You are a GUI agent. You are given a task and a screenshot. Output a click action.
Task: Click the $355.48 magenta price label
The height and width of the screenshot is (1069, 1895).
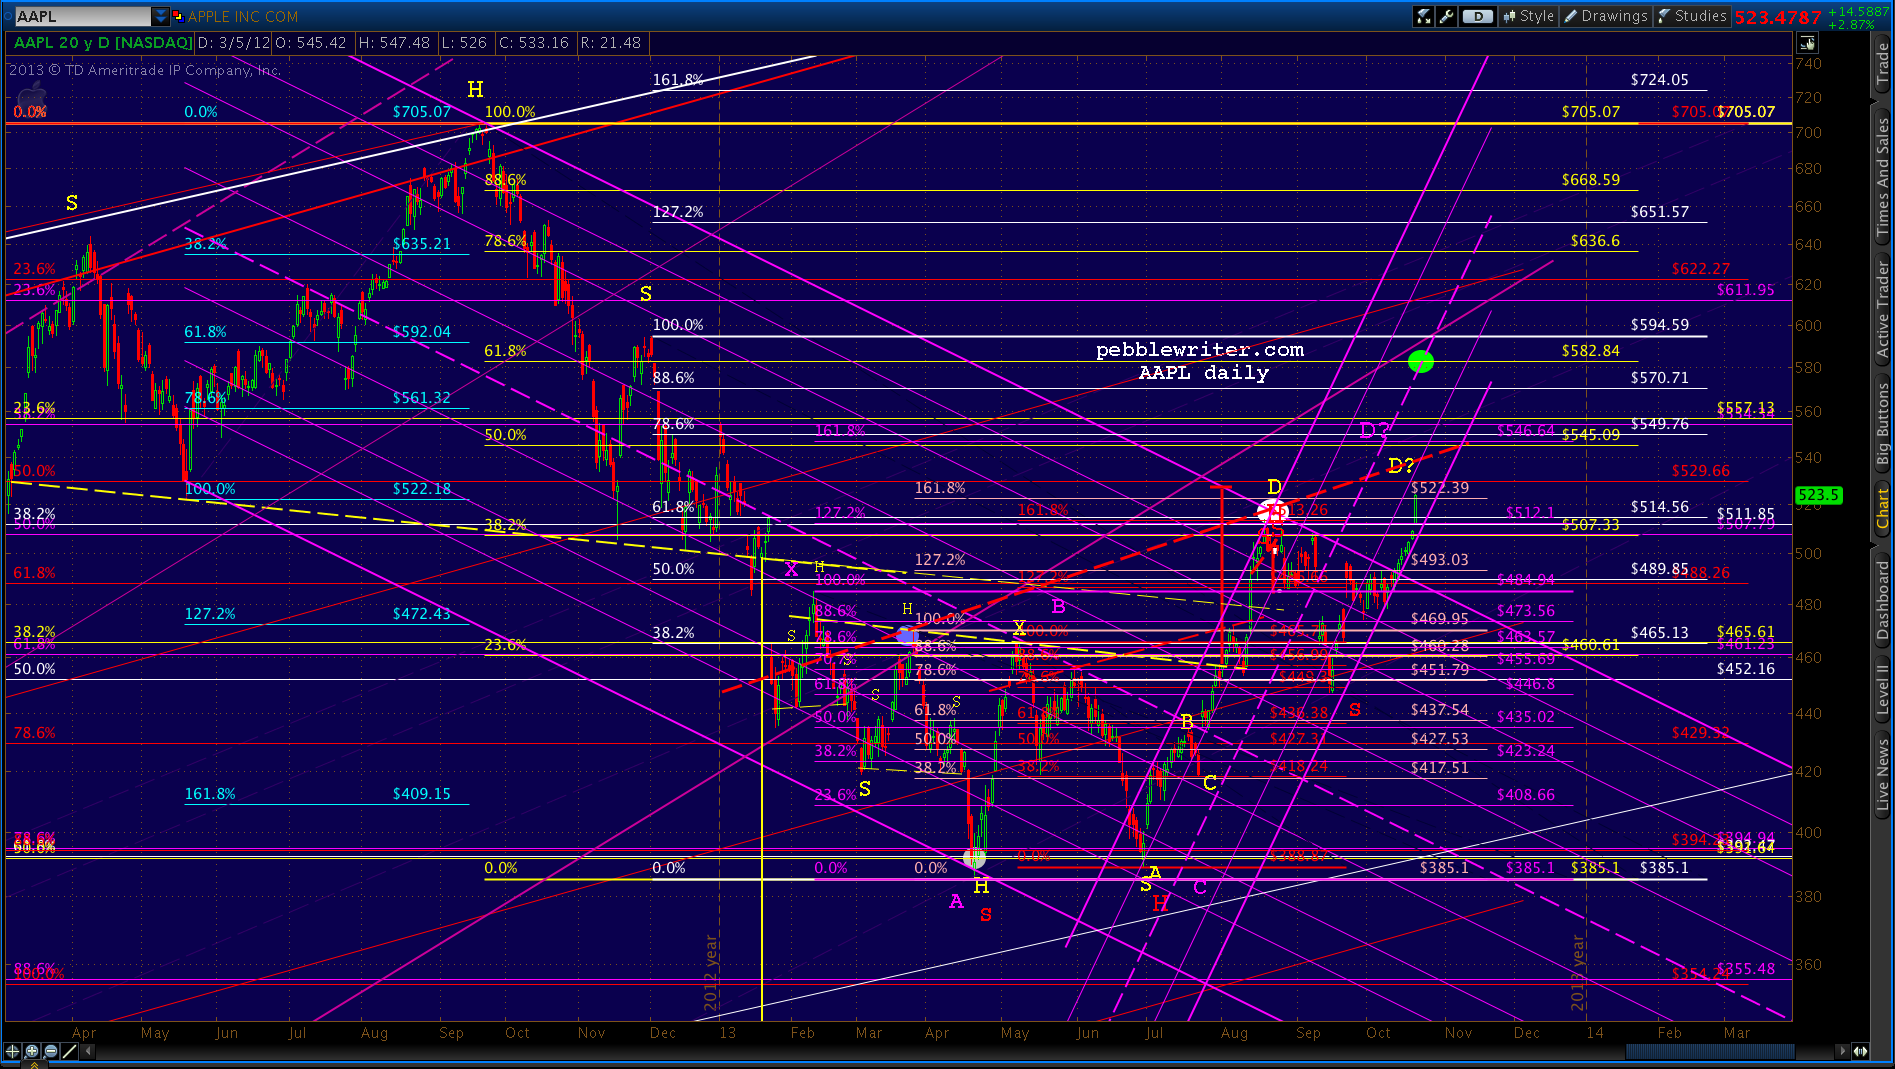tap(1746, 969)
